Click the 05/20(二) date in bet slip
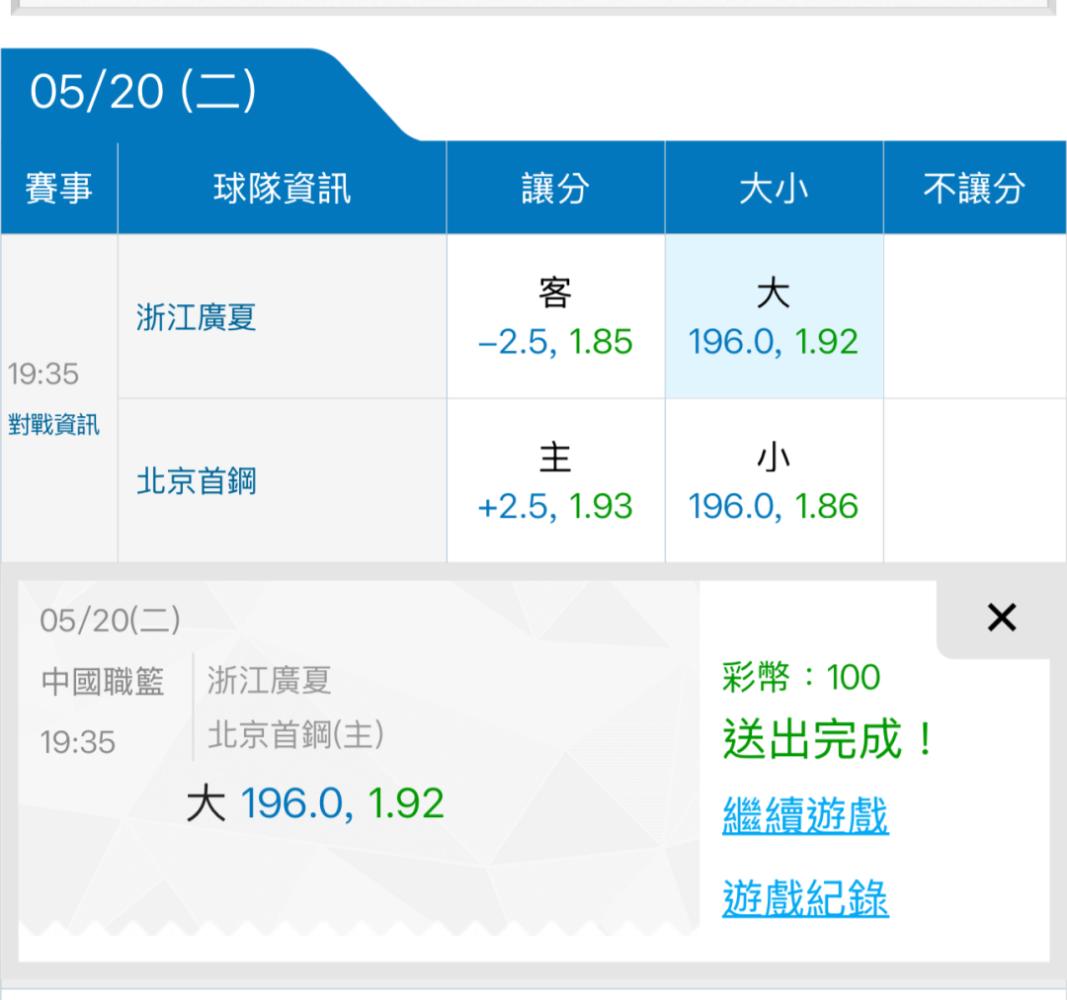This screenshot has height=1000, width=1067. (x=110, y=620)
